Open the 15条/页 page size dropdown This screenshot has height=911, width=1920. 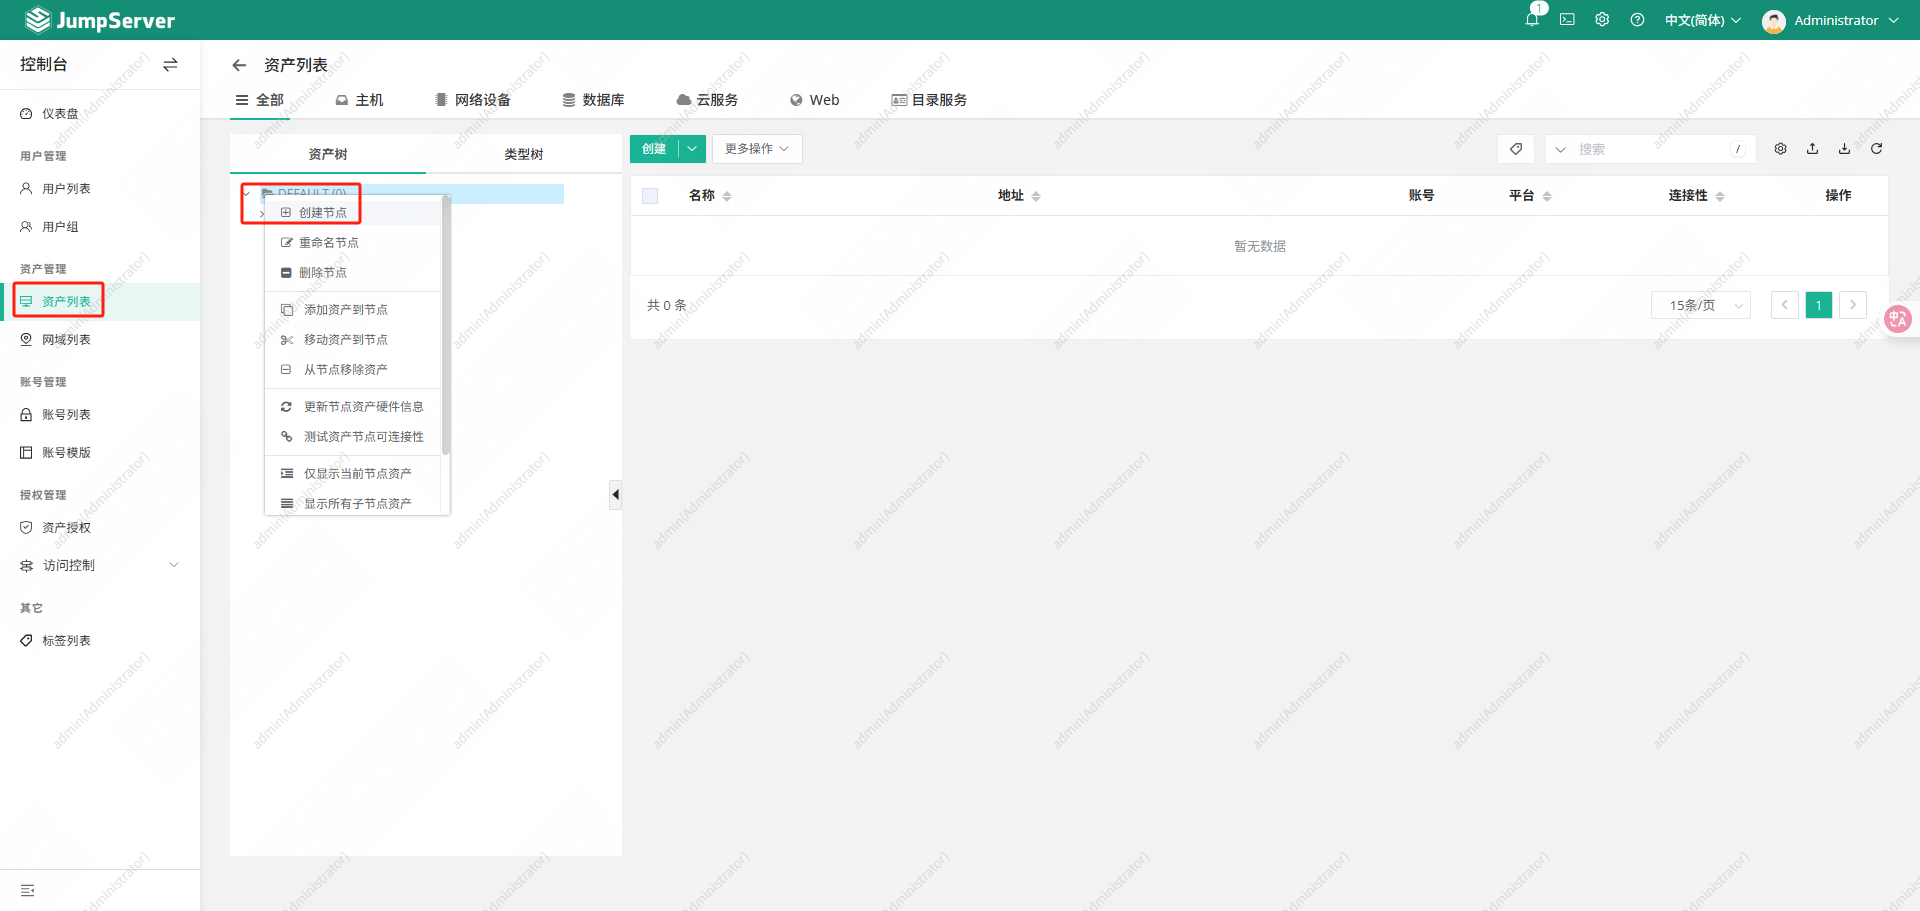[1701, 305]
